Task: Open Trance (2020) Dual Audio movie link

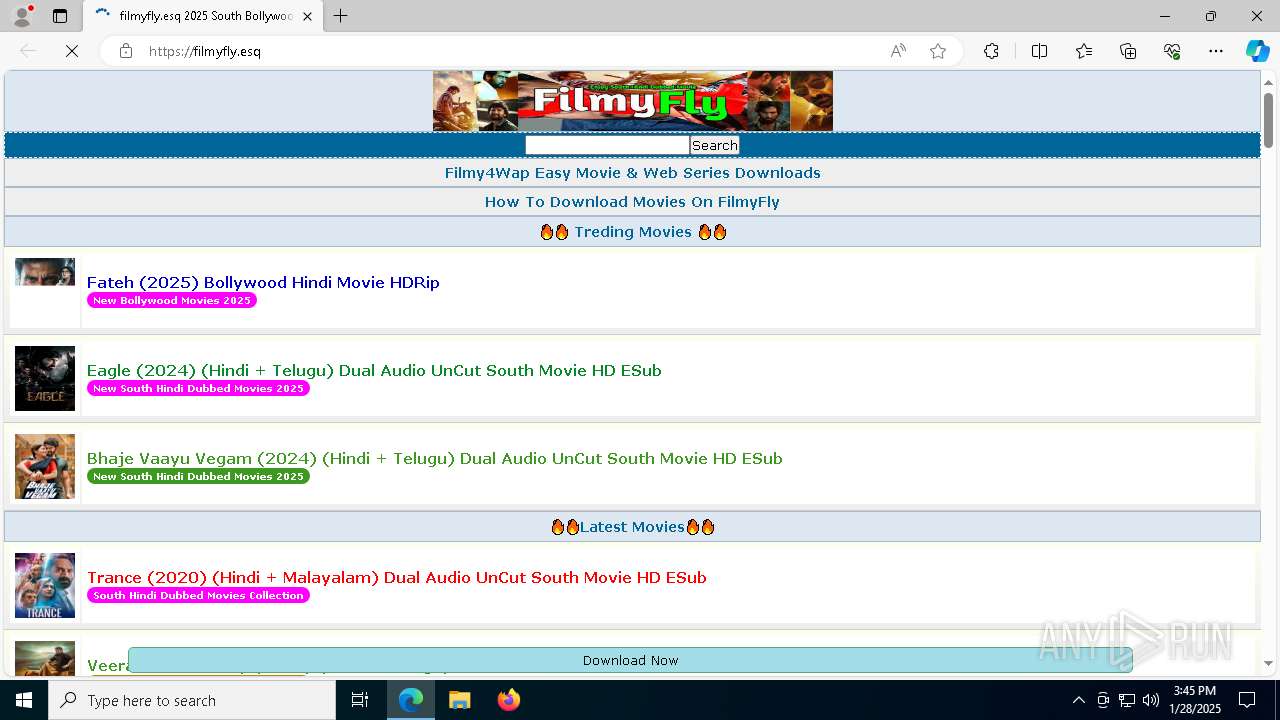Action: [x=396, y=578]
